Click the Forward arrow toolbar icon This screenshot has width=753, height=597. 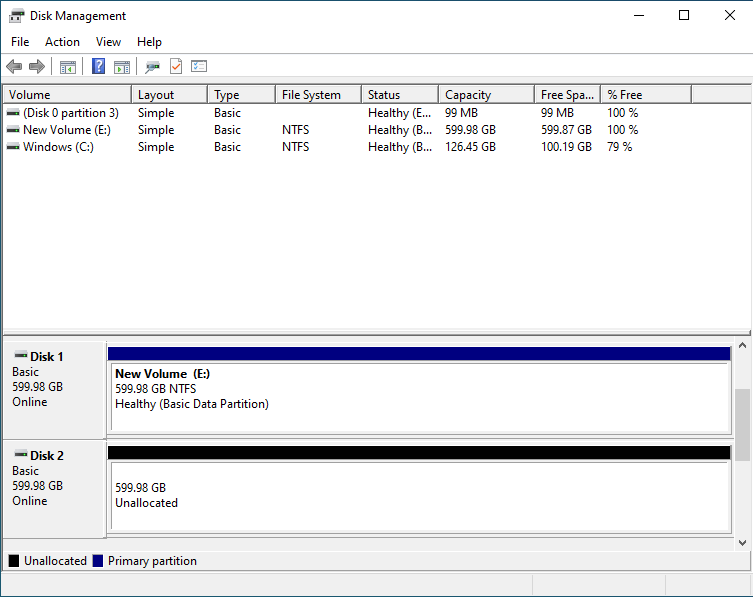click(x=36, y=66)
